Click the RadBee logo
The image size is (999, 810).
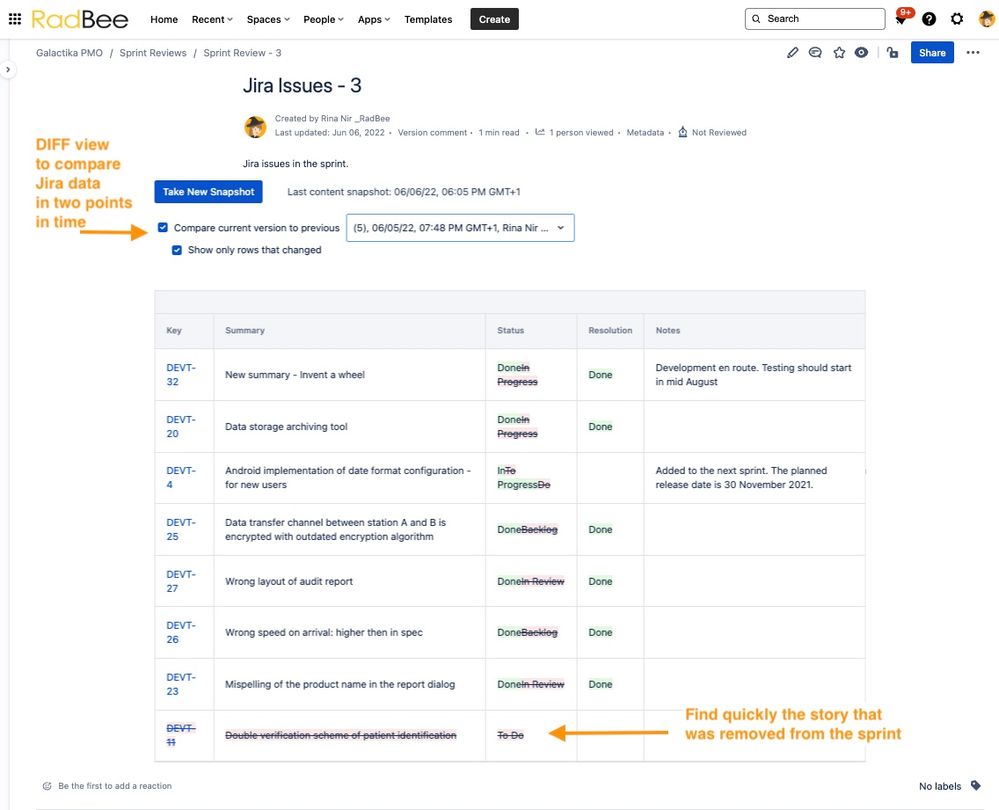click(80, 19)
